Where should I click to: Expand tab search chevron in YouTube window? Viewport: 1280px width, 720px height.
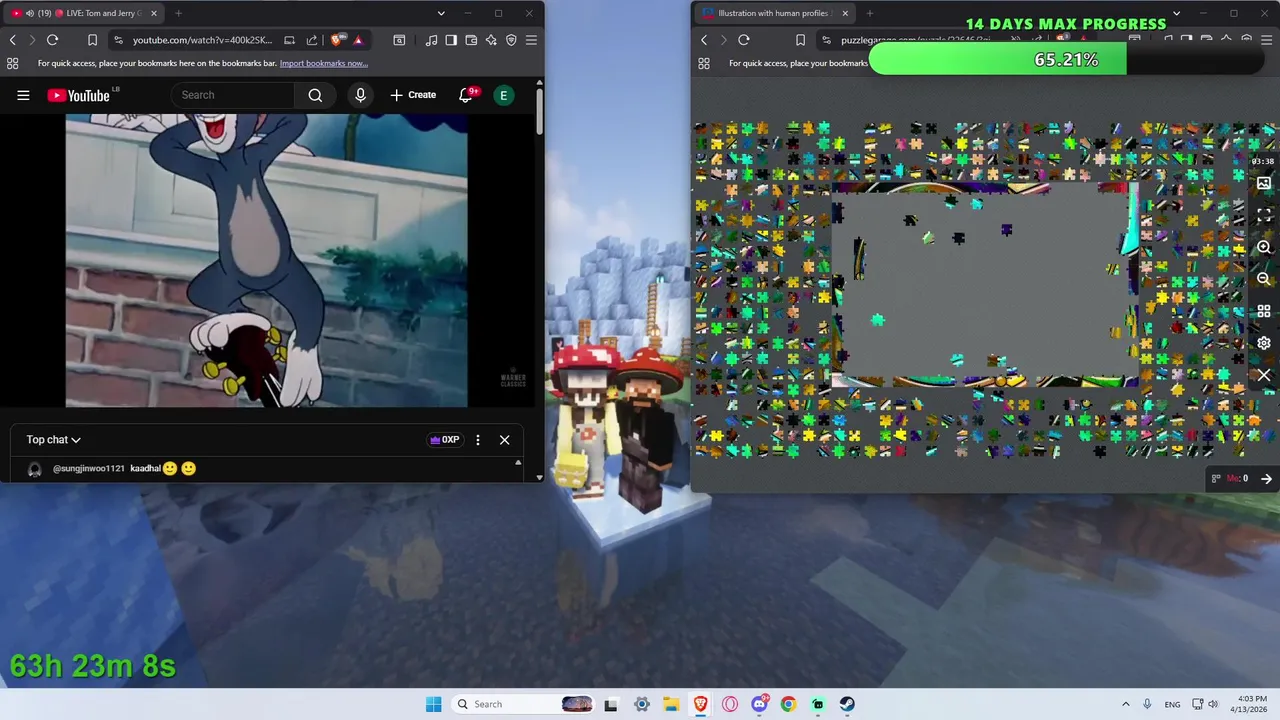pos(441,13)
